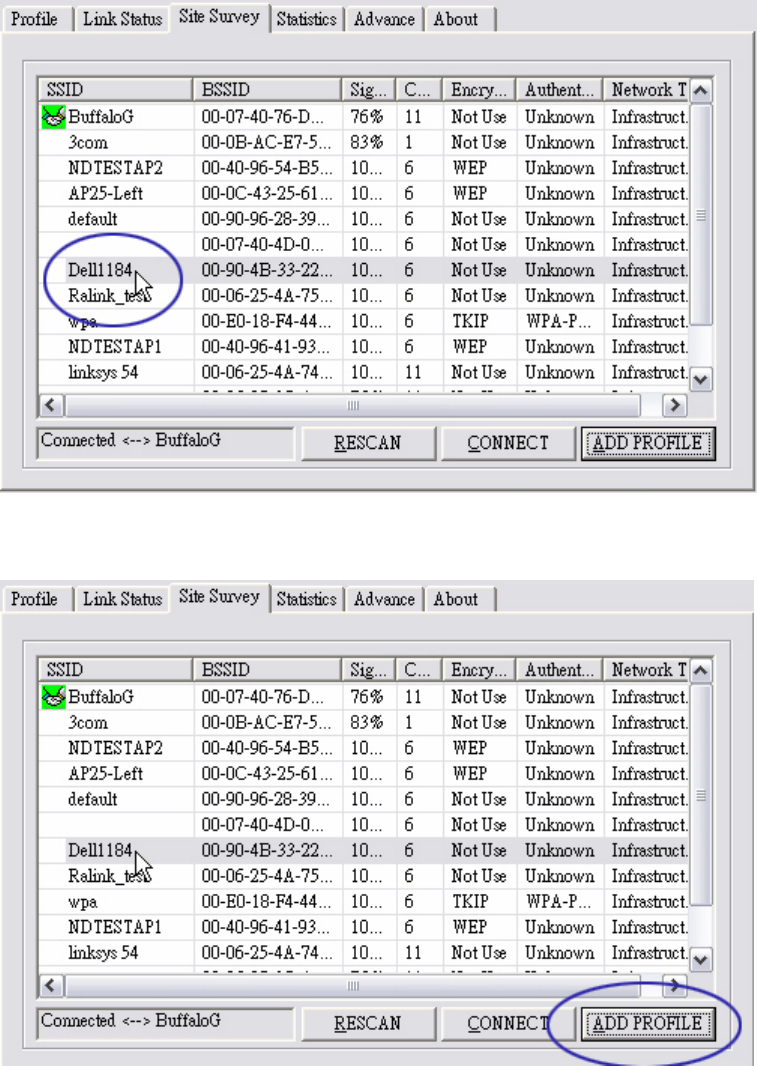The height and width of the screenshot is (1066, 757).
Task: Open the Profile tab in the top window
Action: (34, 19)
